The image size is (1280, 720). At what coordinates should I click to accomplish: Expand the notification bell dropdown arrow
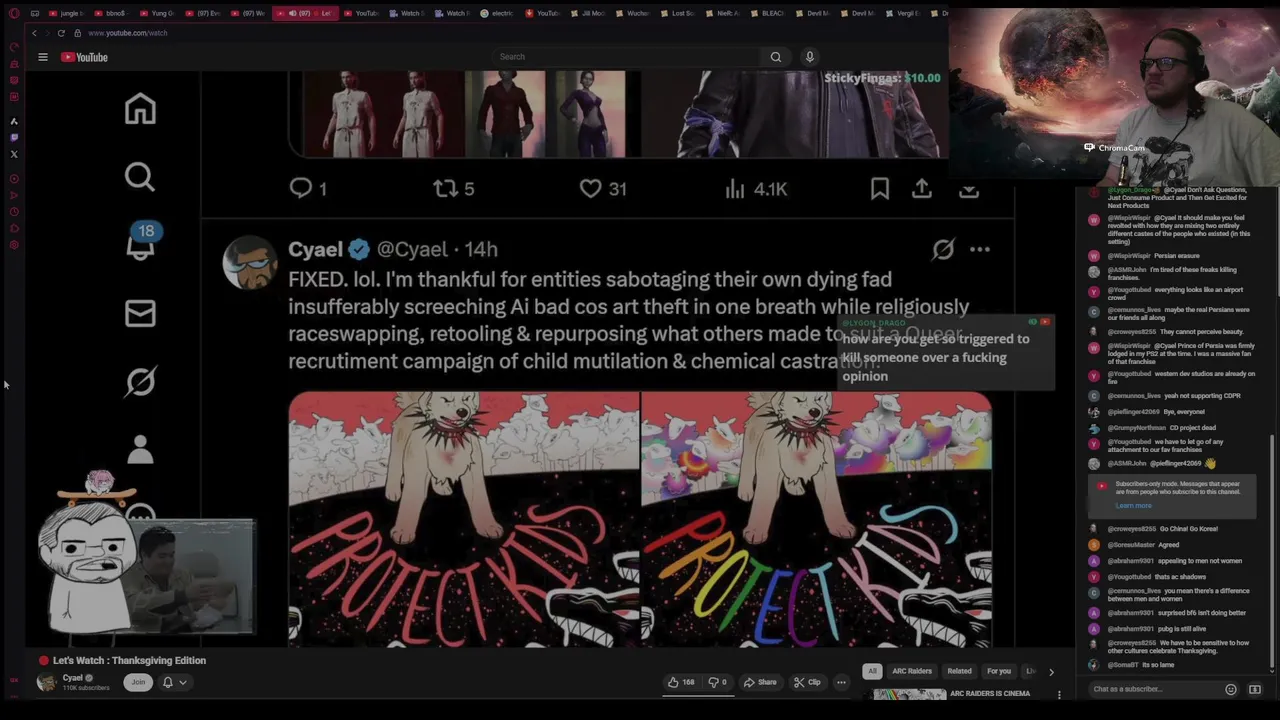pos(182,682)
